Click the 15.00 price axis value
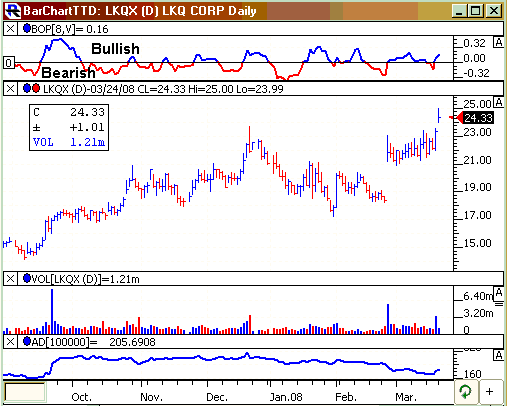The width and height of the screenshot is (507, 406). [477, 243]
